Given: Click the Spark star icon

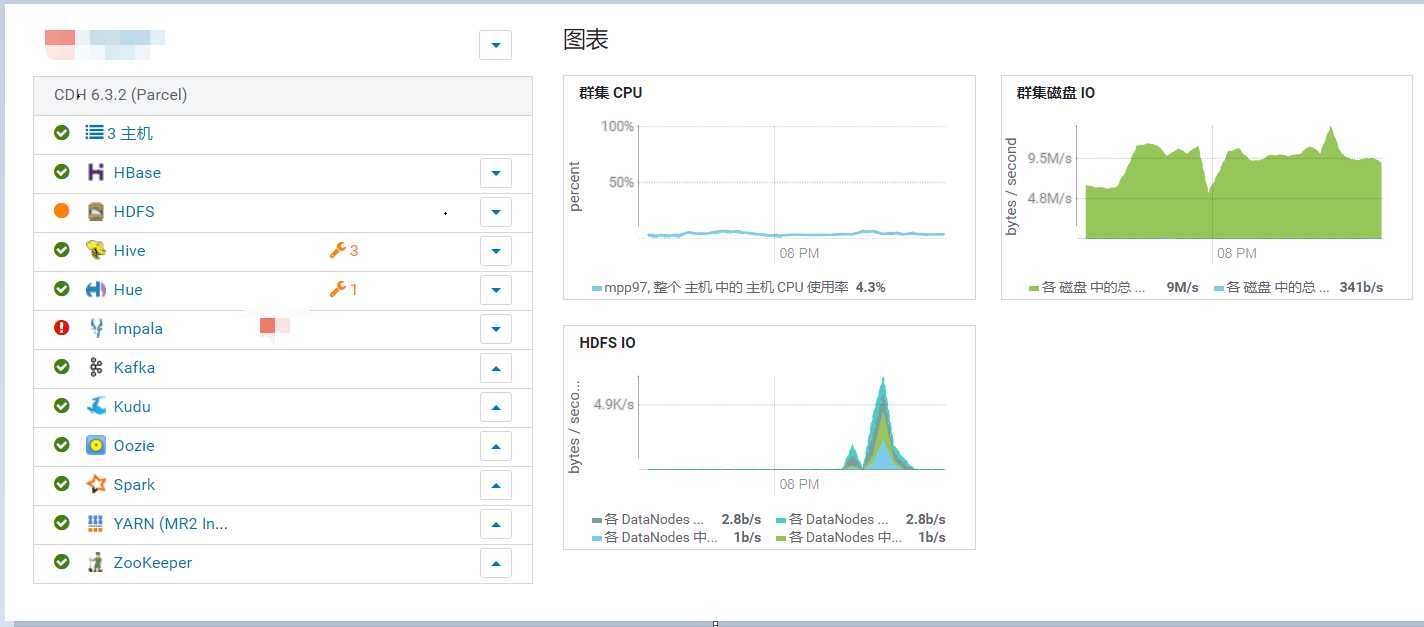Looking at the screenshot, I should (96, 484).
